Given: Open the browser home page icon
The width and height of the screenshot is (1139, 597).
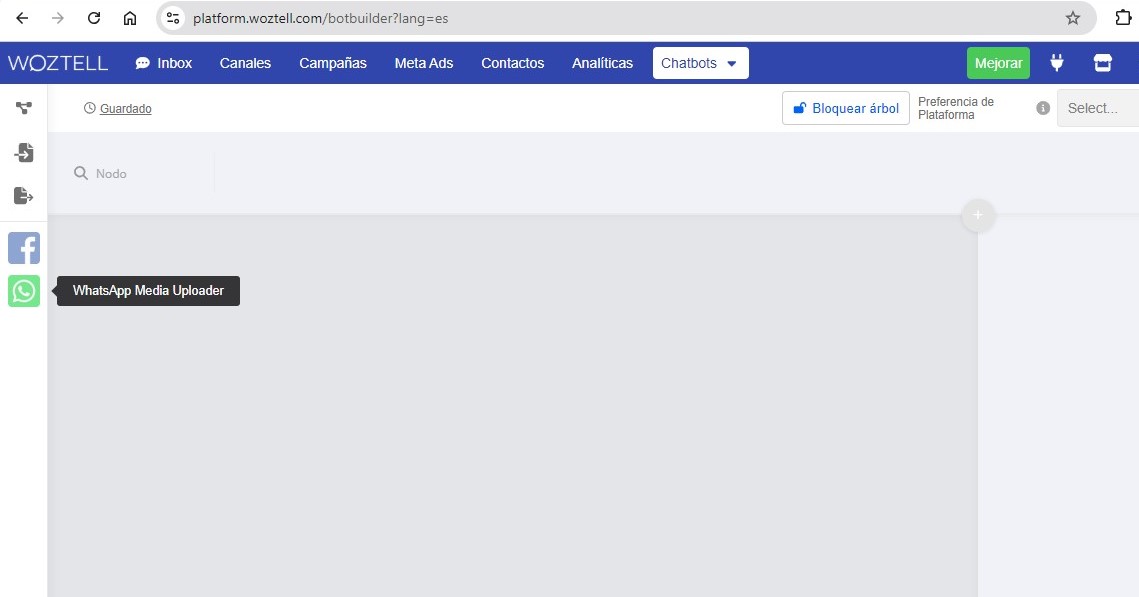Looking at the screenshot, I should coord(129,18).
